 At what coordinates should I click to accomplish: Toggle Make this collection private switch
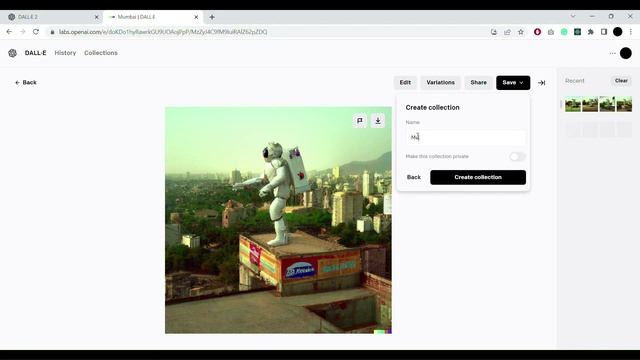coord(517,157)
